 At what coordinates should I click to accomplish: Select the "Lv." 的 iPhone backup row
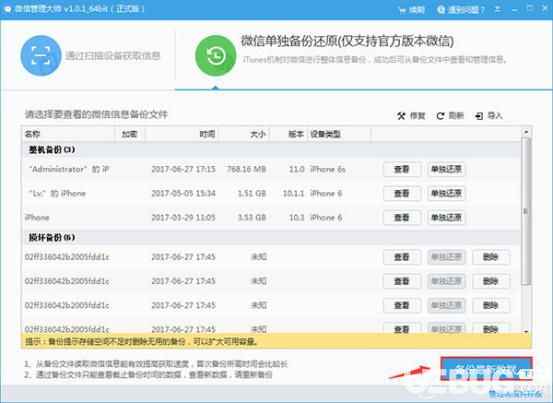(x=271, y=194)
